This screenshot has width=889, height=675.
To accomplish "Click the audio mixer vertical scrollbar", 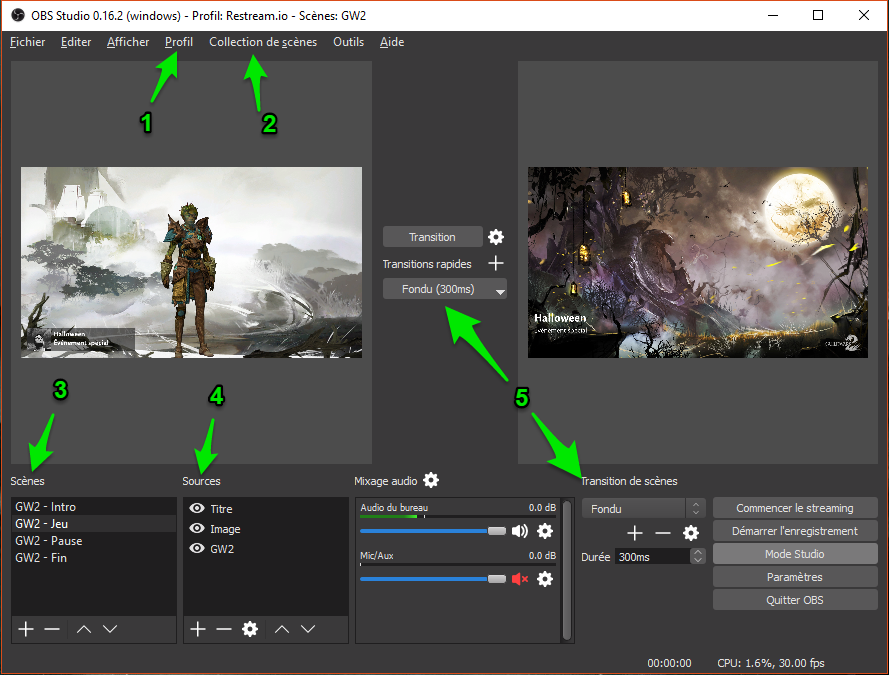I will 566,570.
